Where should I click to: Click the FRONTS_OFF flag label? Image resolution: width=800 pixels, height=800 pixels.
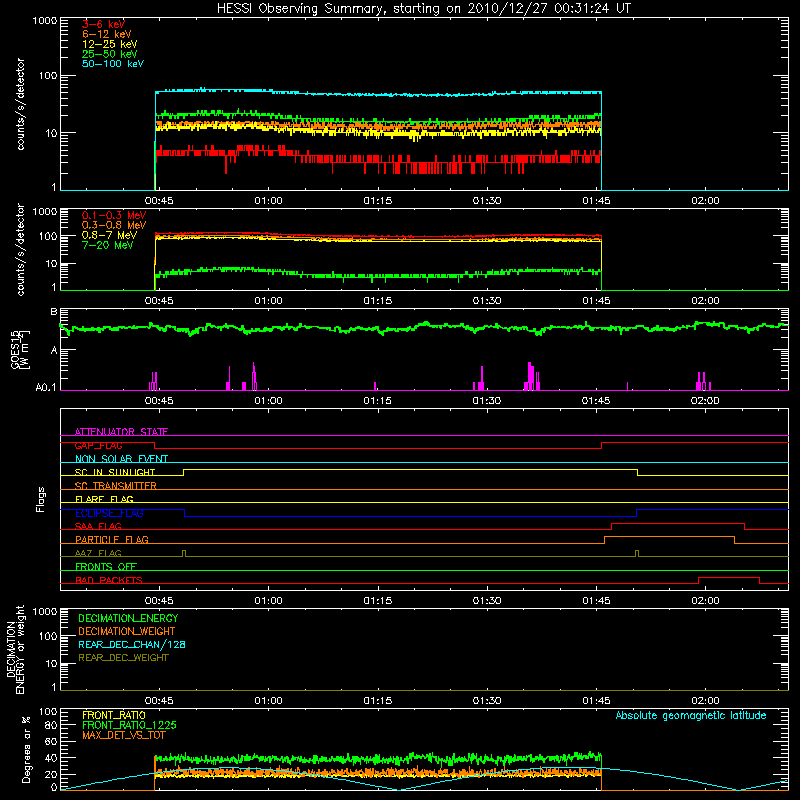[106, 566]
